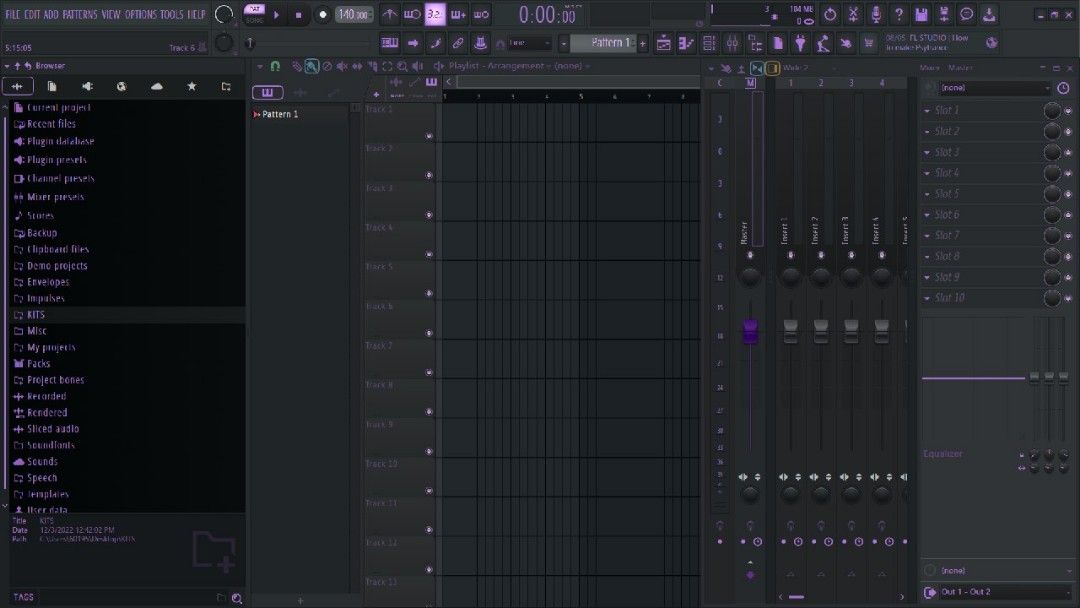This screenshot has height=608, width=1080.
Task: Expand the Slot 3 effect menu arrow
Action: click(x=927, y=153)
